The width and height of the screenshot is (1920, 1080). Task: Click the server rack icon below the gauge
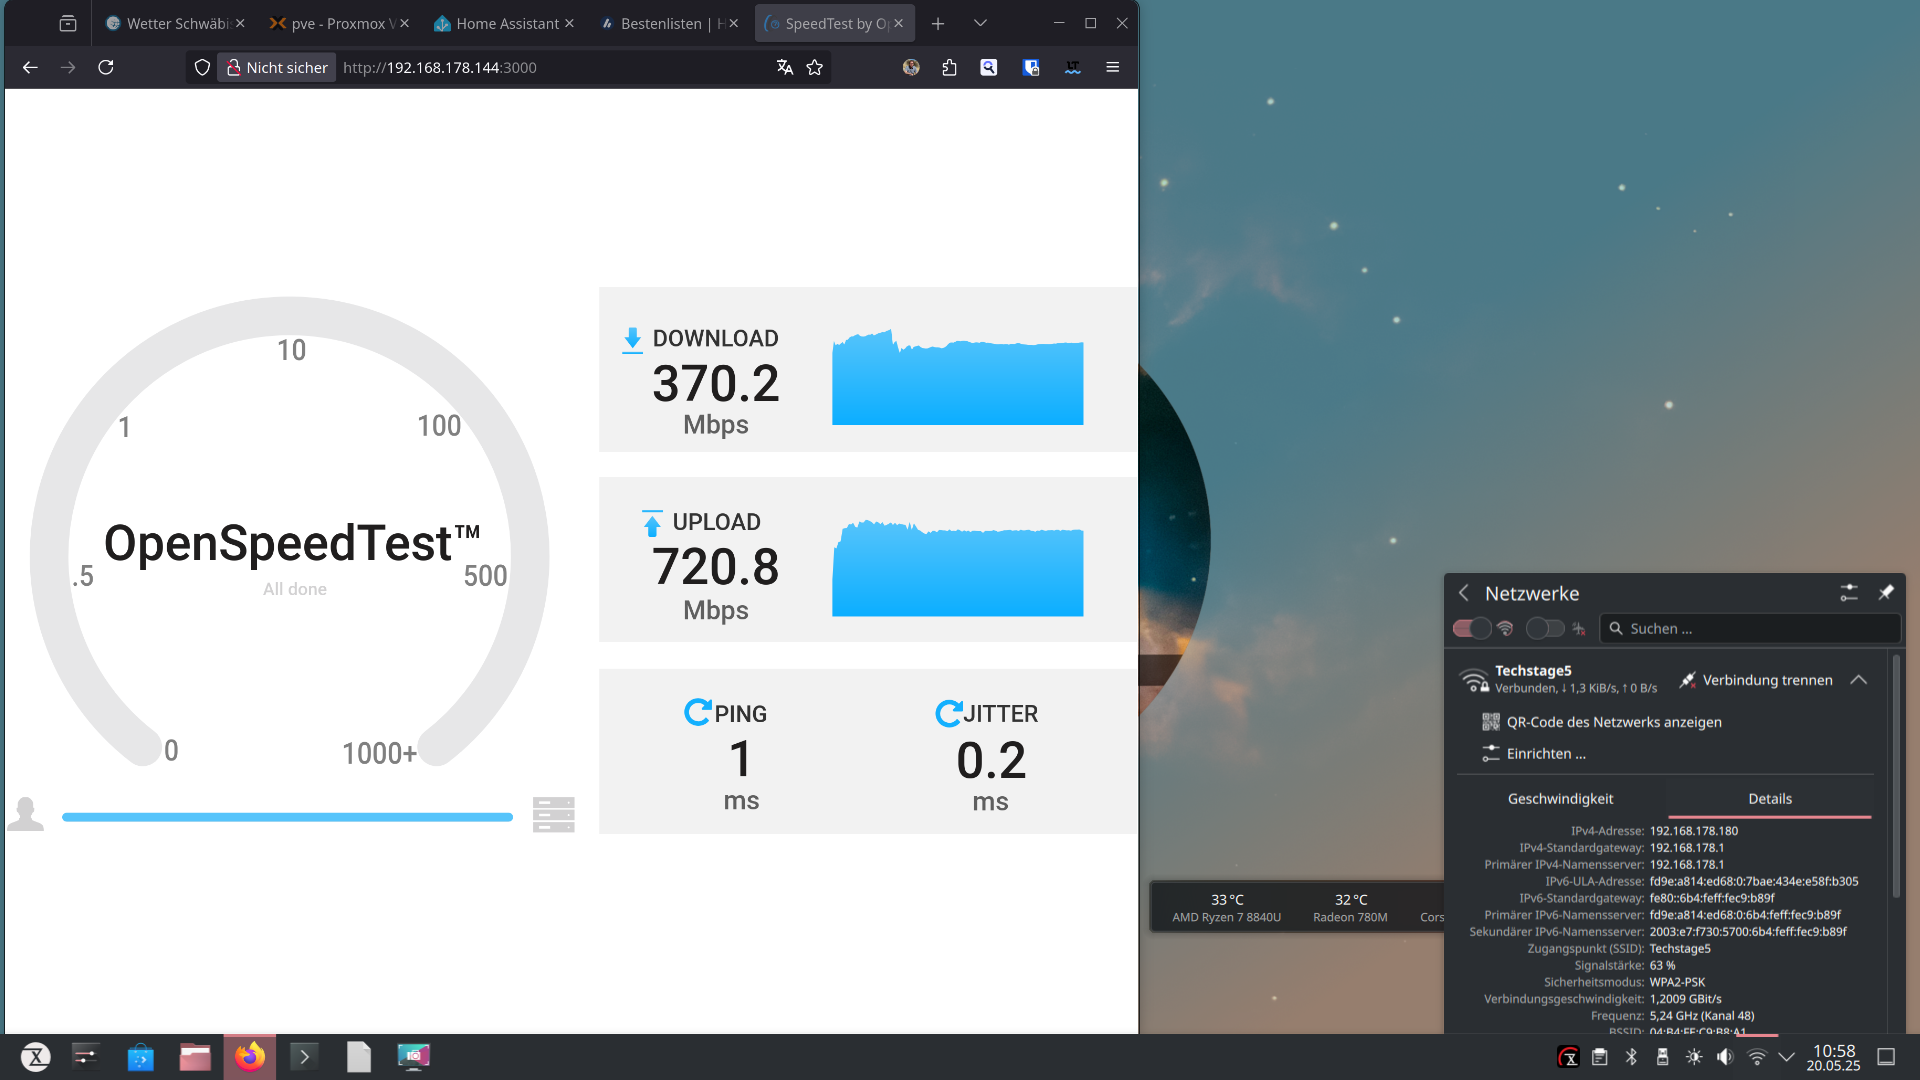coord(554,815)
